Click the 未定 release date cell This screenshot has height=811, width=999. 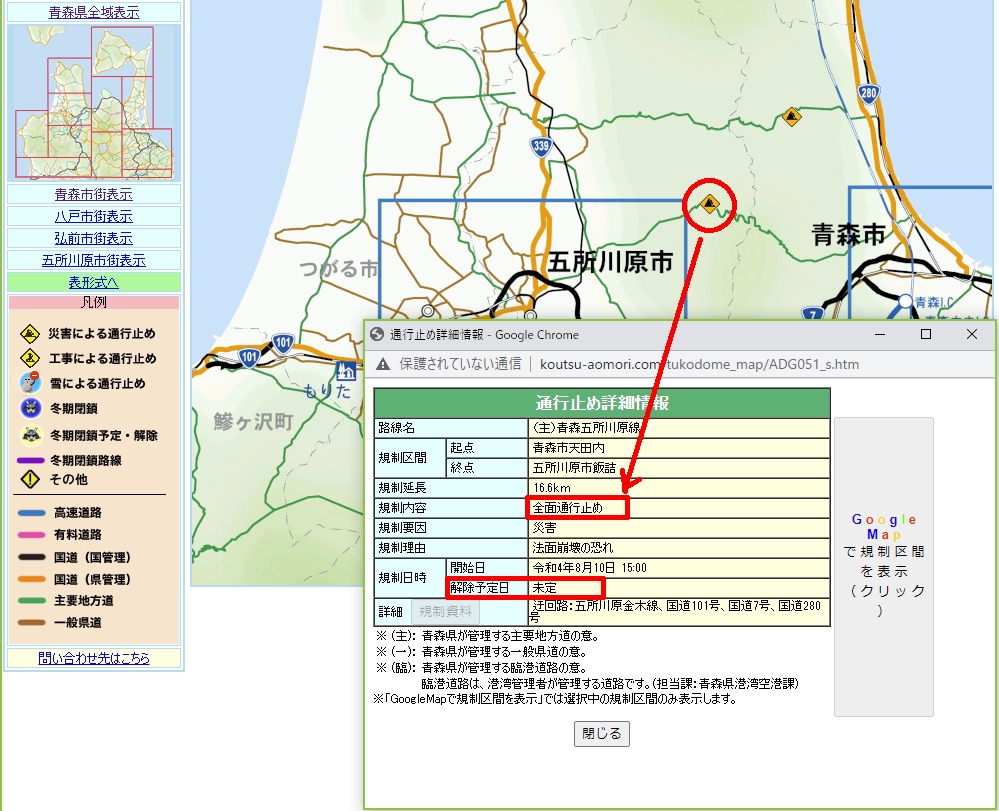679,587
